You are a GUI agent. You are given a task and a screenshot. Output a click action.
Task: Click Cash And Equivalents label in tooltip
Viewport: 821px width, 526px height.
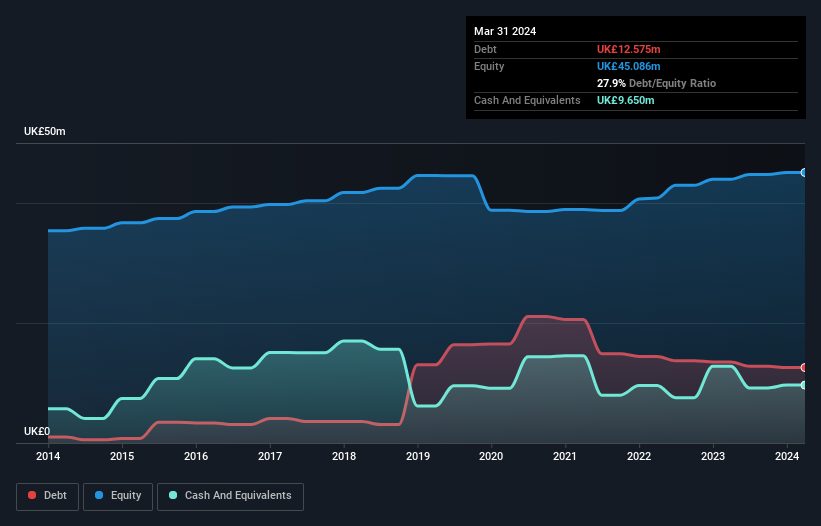(x=527, y=100)
